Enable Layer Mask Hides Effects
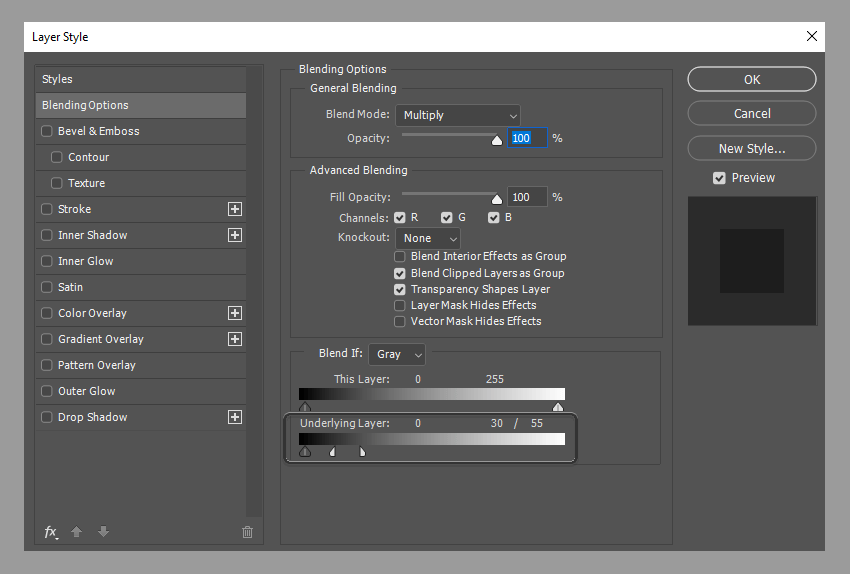Viewport: 850px width, 574px height. coord(400,306)
